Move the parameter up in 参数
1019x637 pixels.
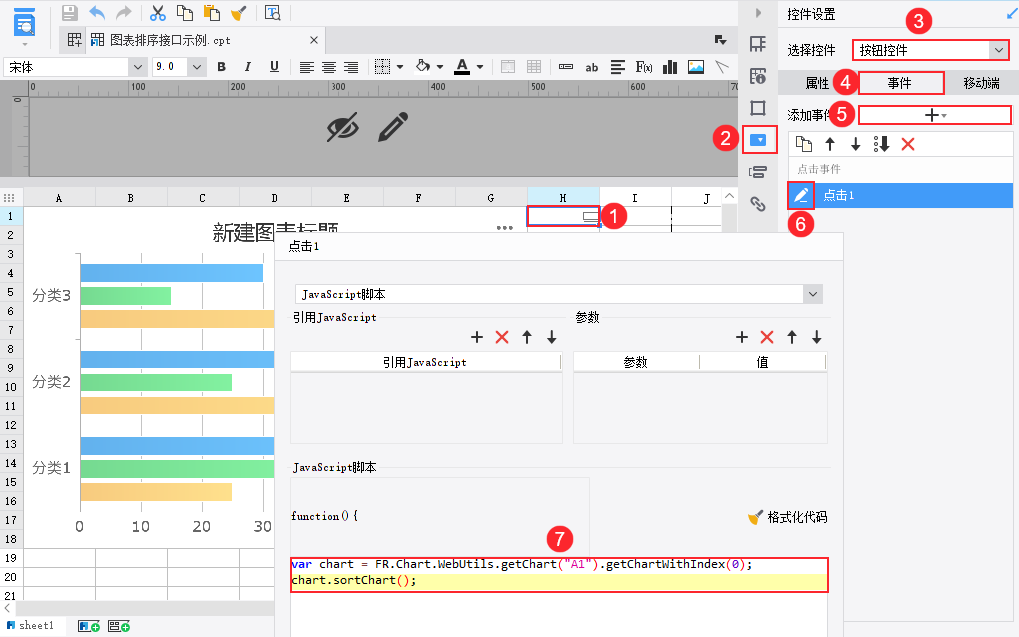pos(792,337)
